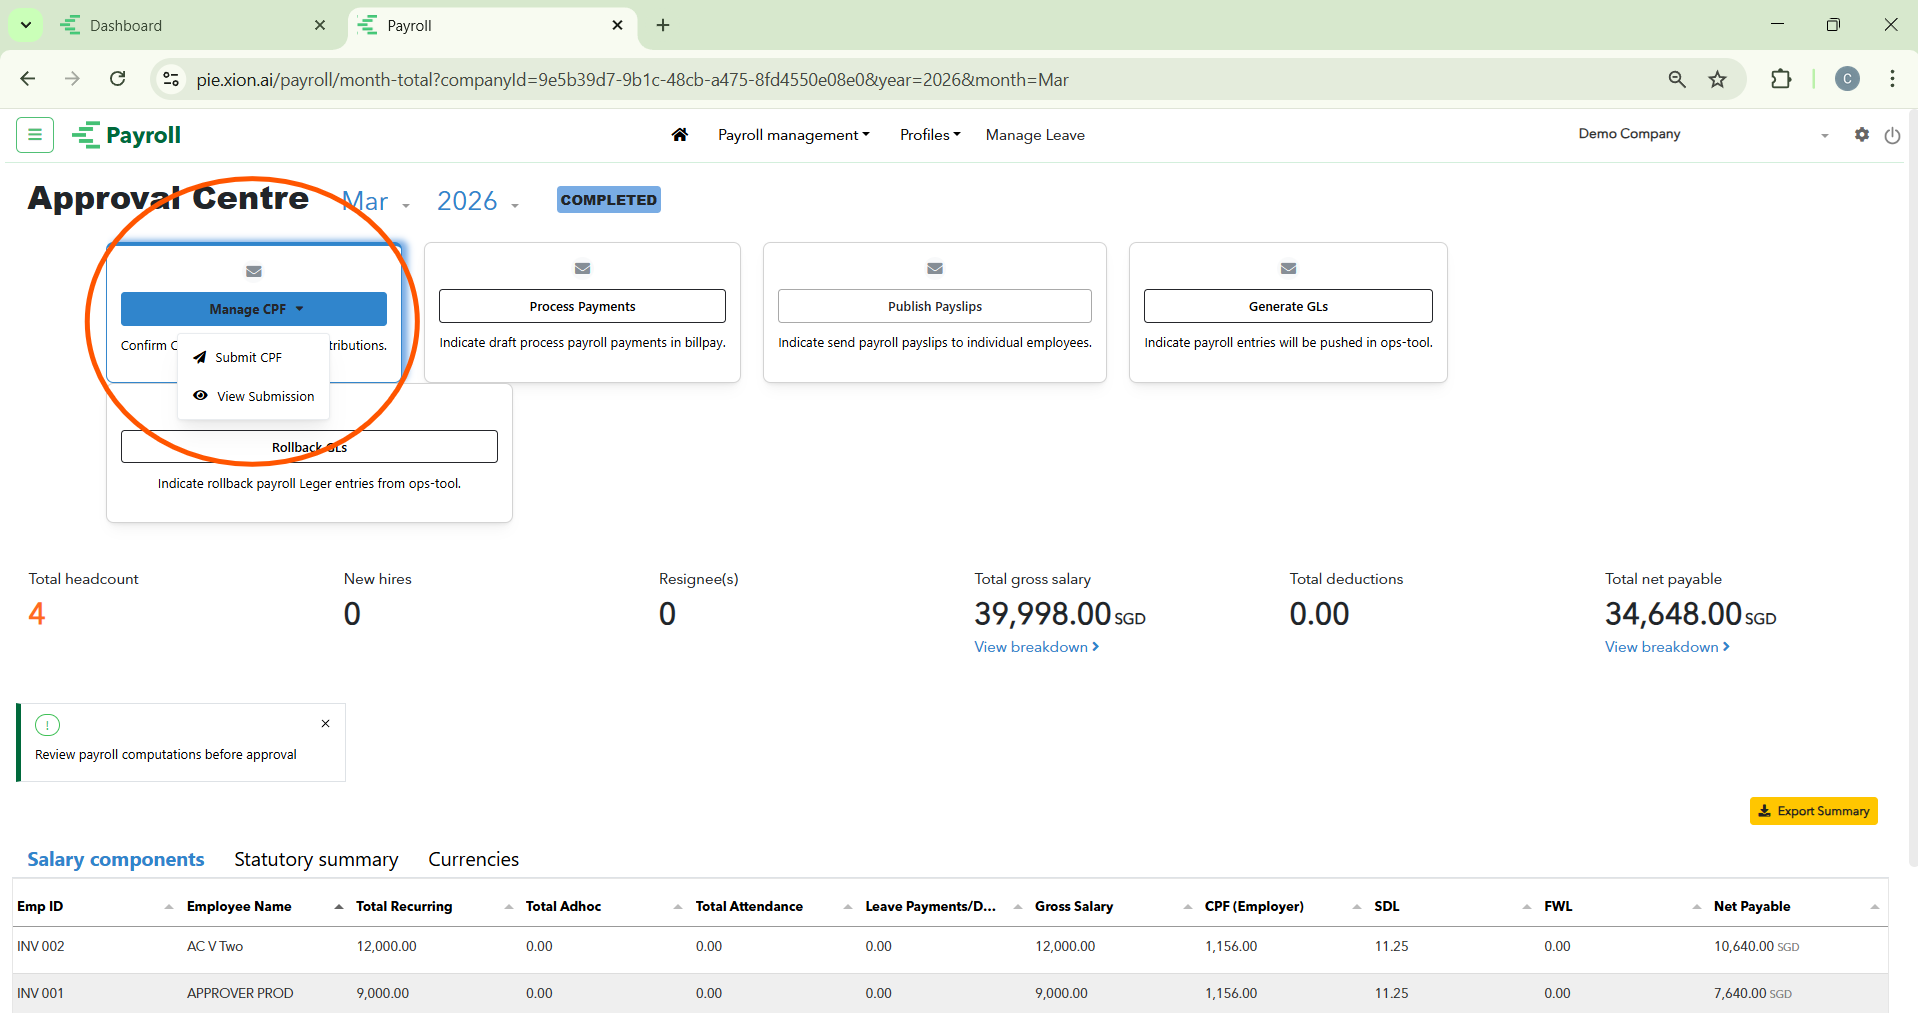This screenshot has height=1013, width=1918.
Task: Open browser extensions puzzle icon
Action: [1781, 80]
